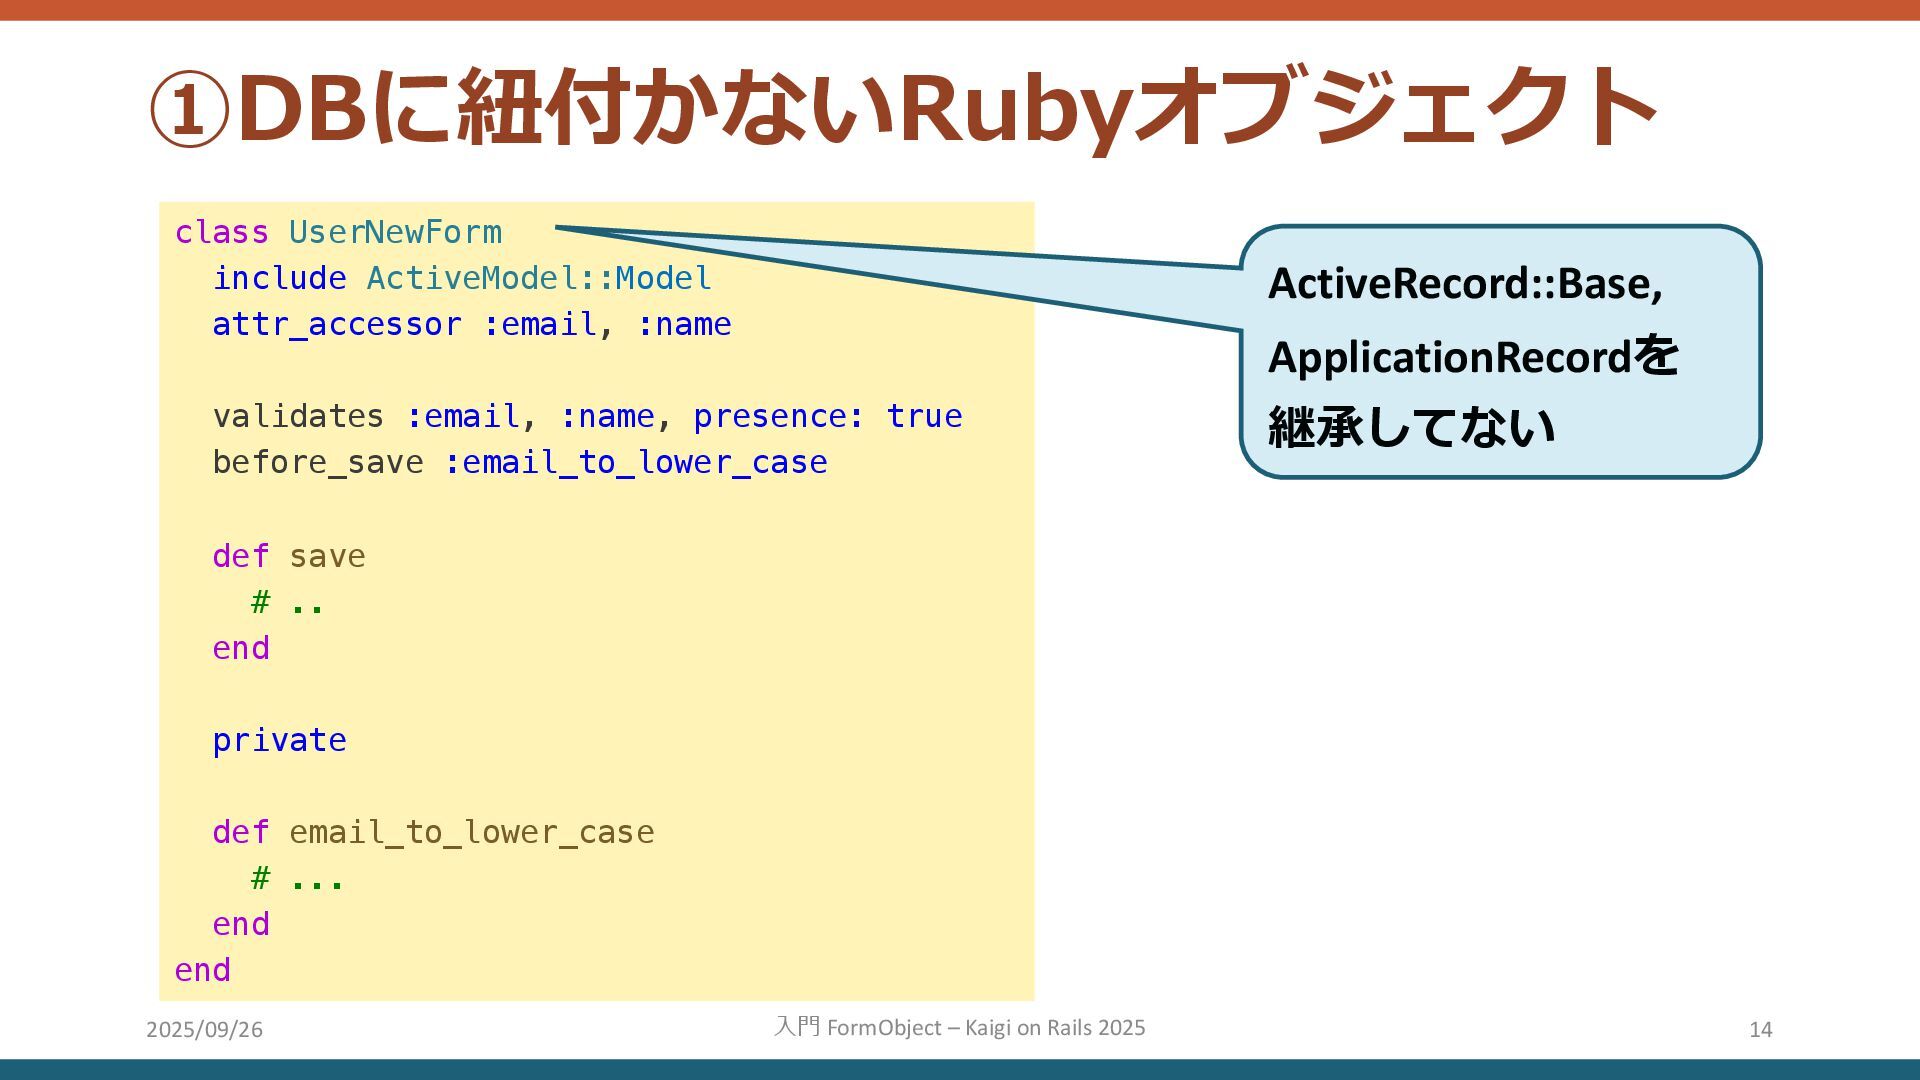This screenshot has height=1080, width=1920.
Task: Click '継承してない' in the callout bubble
Action: 1411,427
